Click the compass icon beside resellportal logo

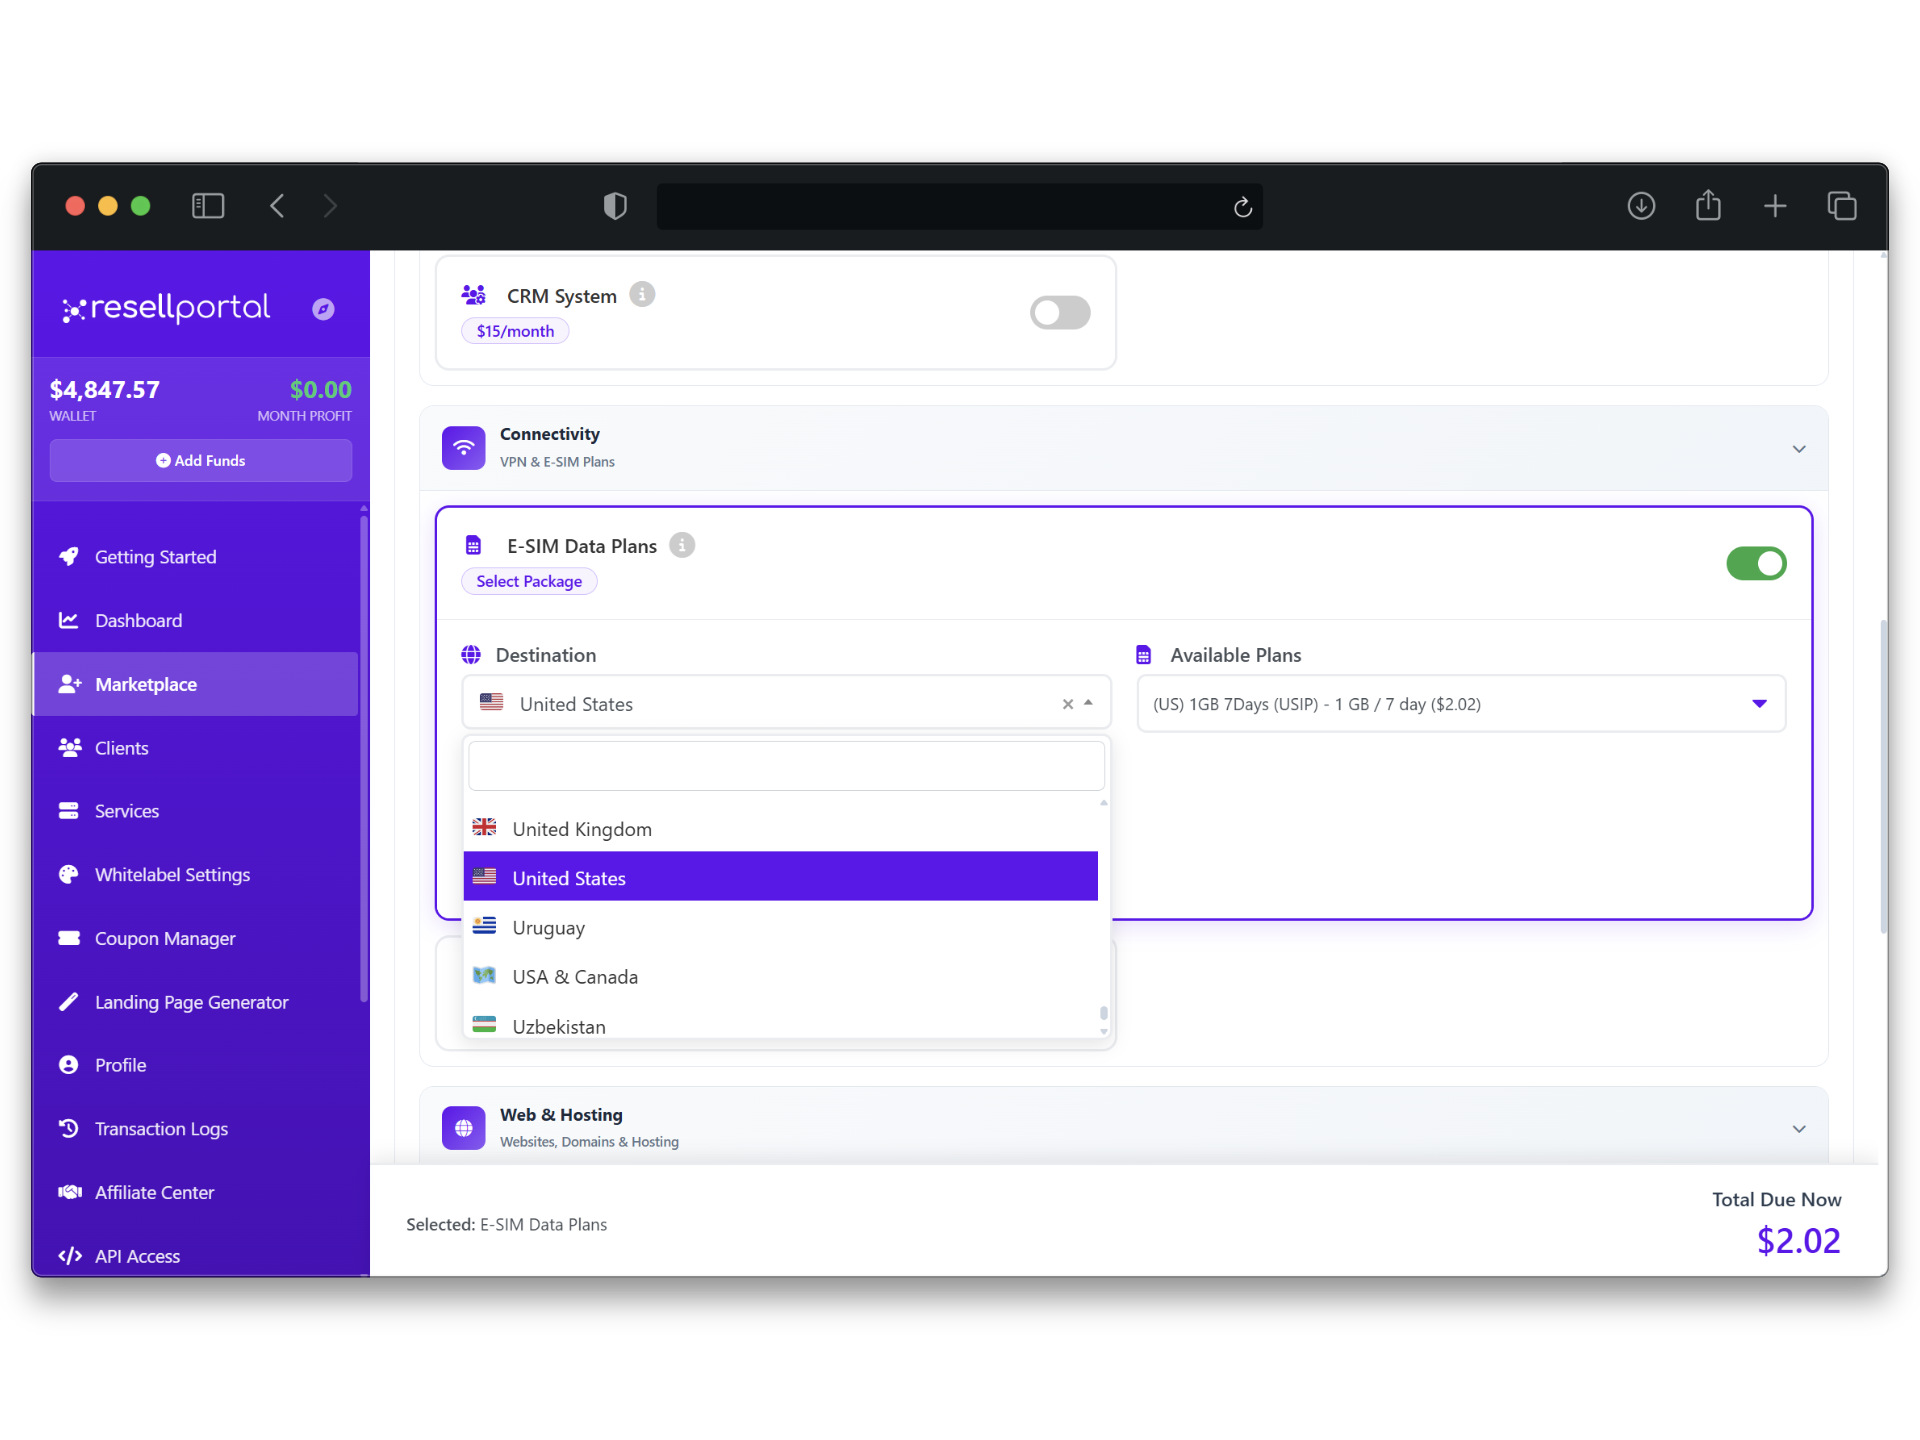(322, 309)
